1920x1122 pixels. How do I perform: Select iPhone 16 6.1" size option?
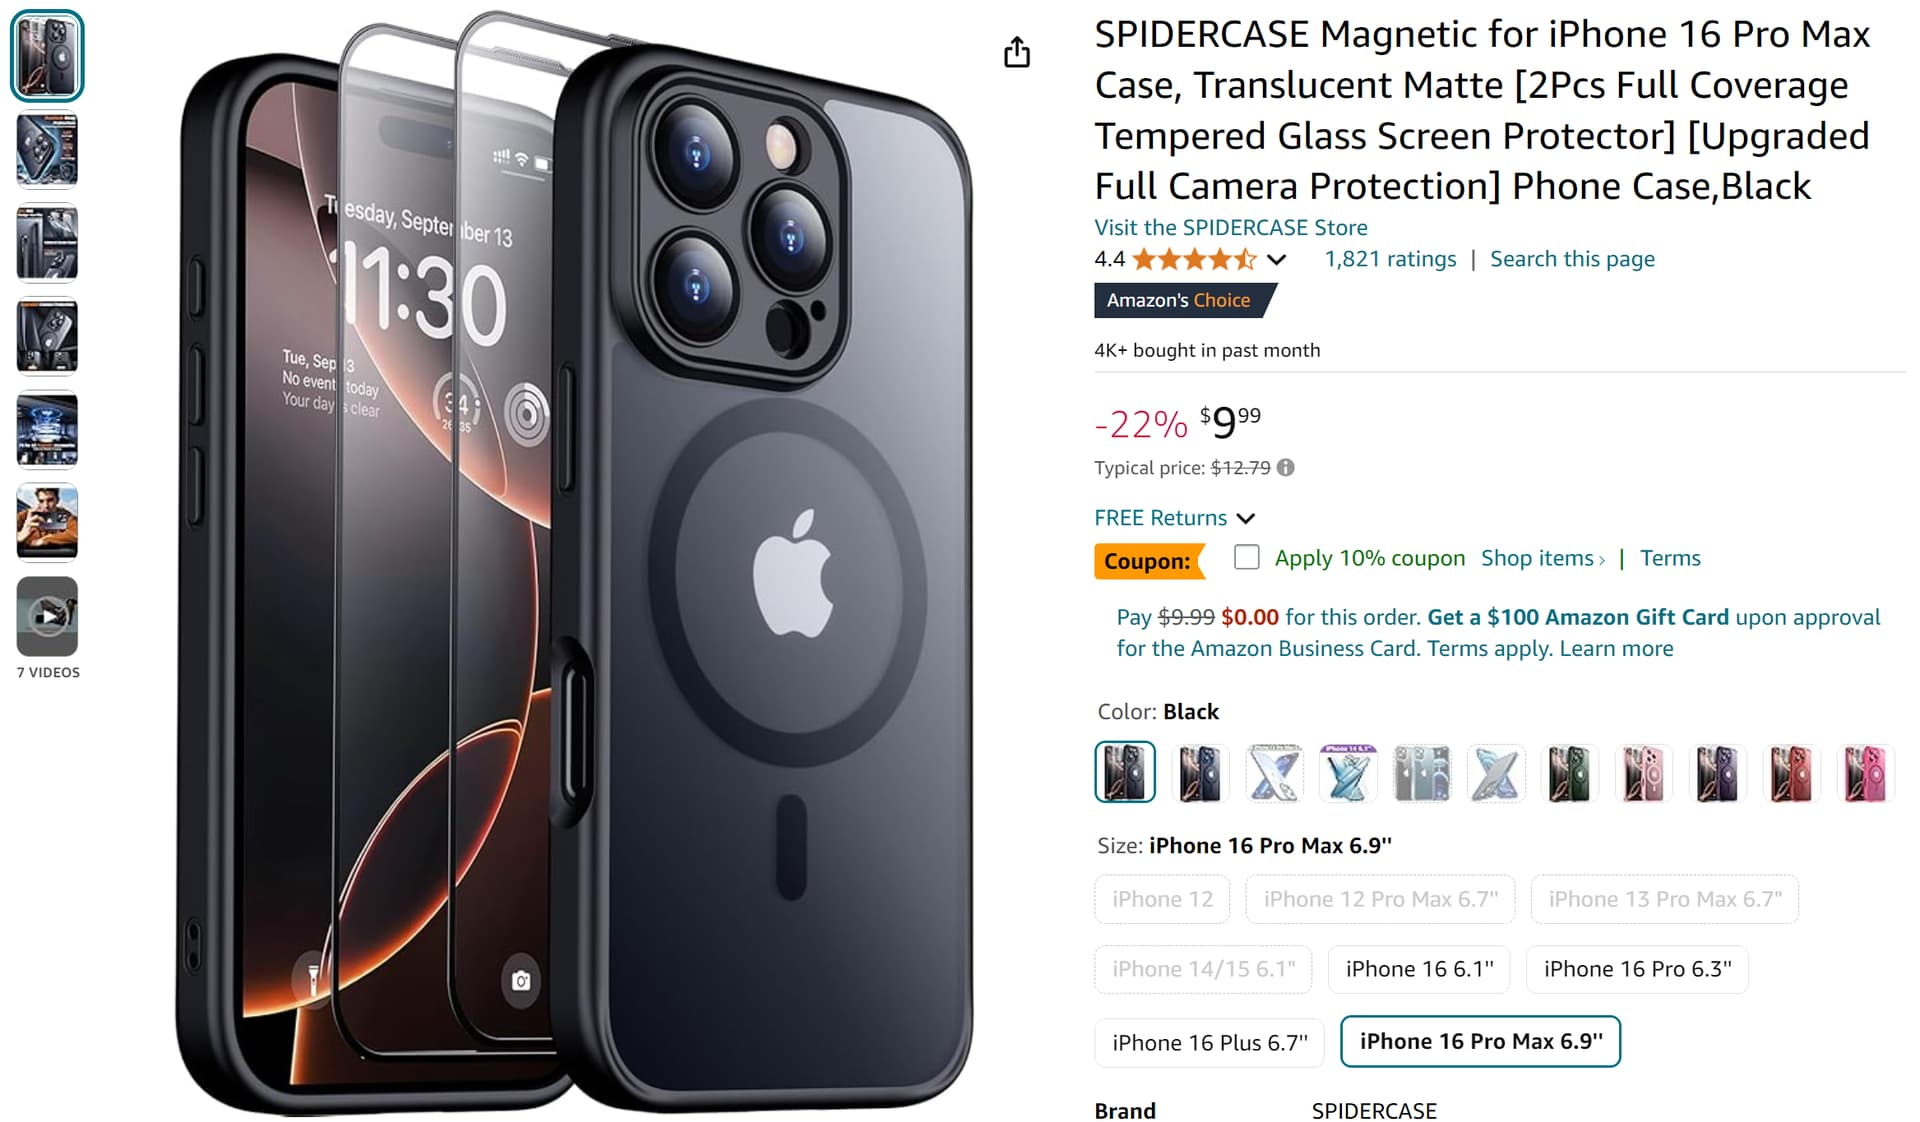tap(1419, 969)
